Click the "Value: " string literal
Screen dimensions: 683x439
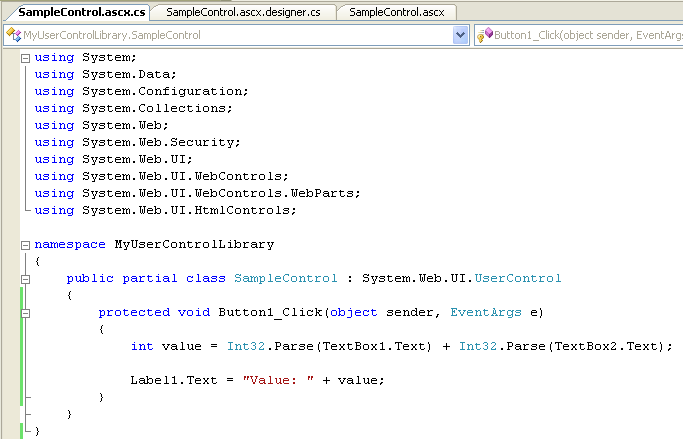pos(278,380)
